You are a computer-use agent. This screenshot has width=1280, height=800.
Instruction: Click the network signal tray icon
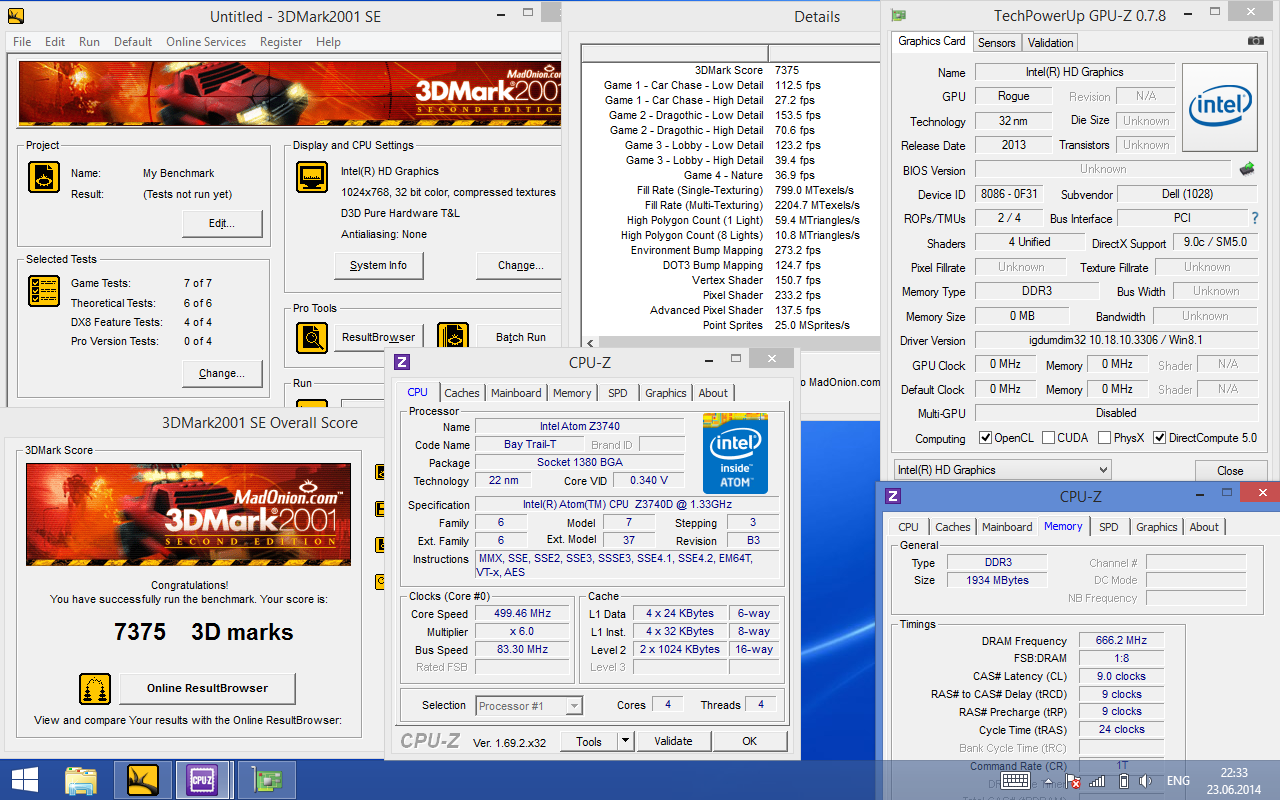click(1097, 781)
